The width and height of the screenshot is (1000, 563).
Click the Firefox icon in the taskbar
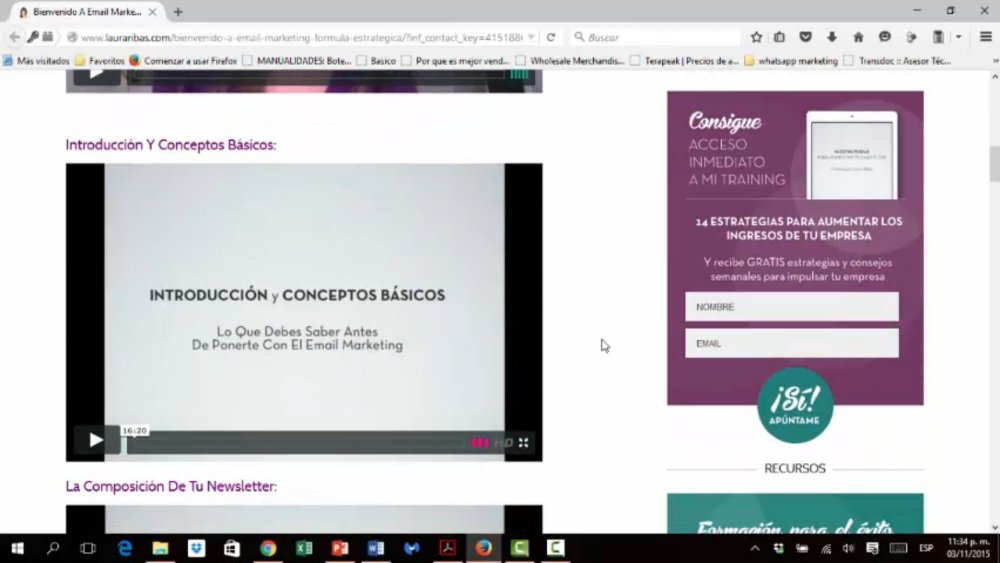483,548
